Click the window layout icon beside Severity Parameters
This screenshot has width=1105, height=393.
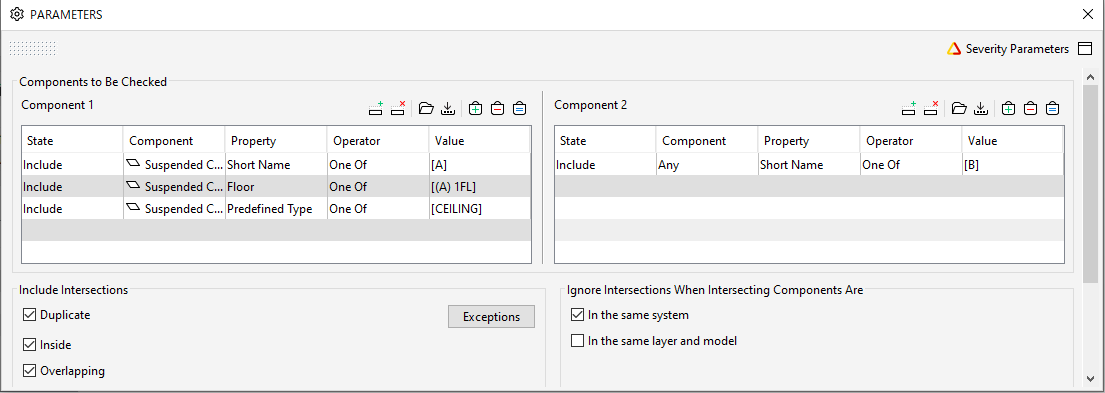[1085, 49]
